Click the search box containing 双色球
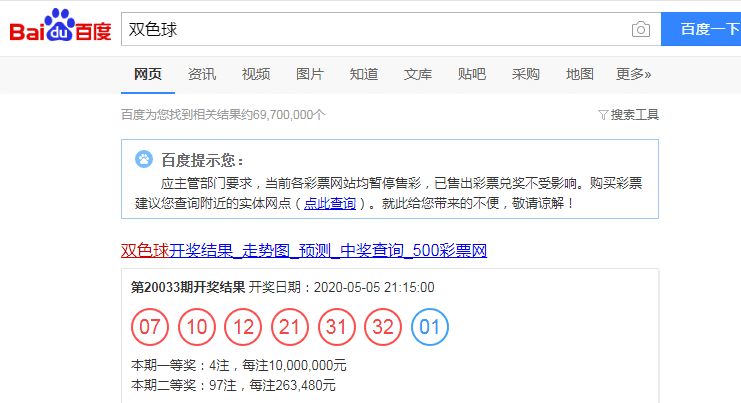The height and width of the screenshot is (403, 741). pyautogui.click(x=391, y=29)
